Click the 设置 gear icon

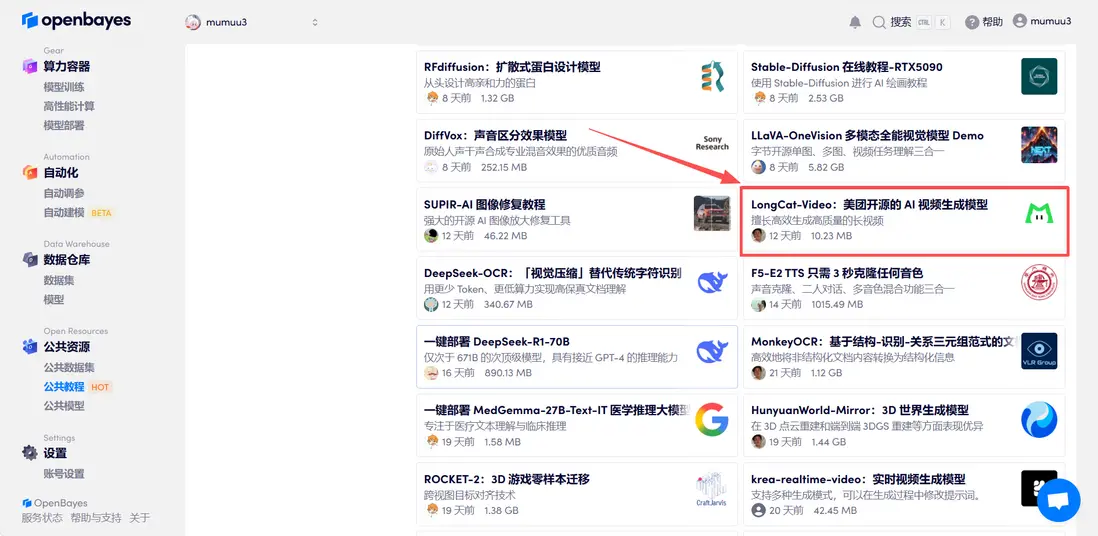click(x=29, y=453)
